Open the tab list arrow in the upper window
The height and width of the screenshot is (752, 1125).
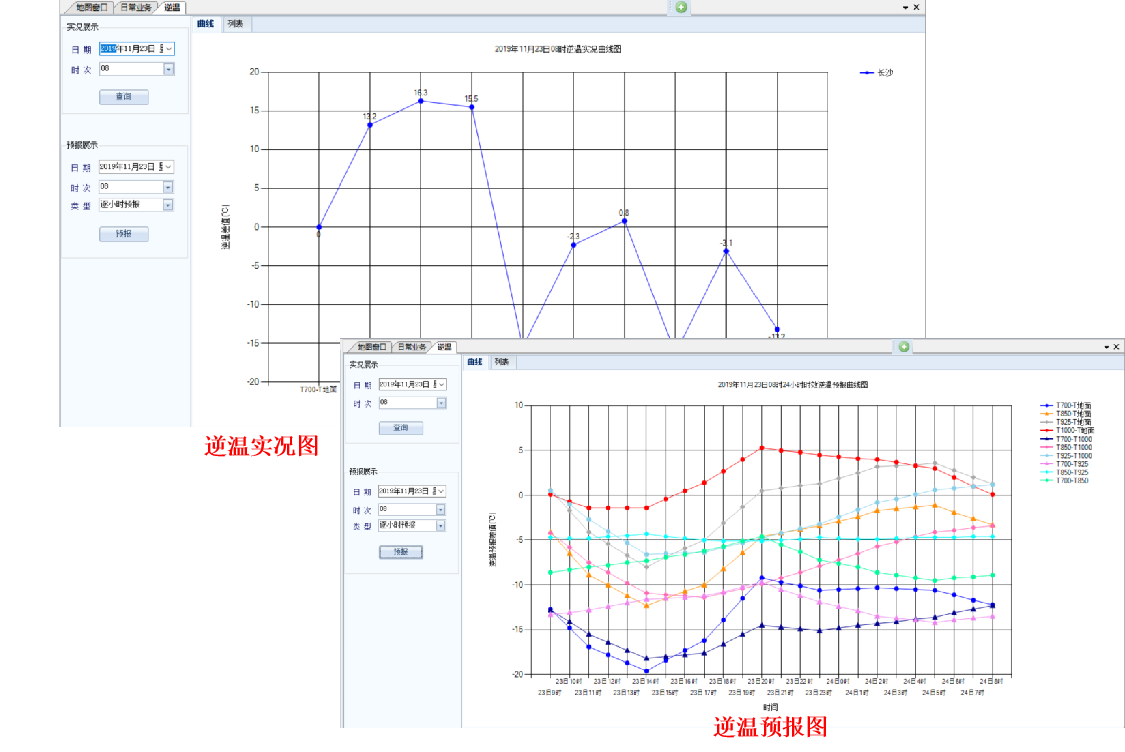coord(905,7)
